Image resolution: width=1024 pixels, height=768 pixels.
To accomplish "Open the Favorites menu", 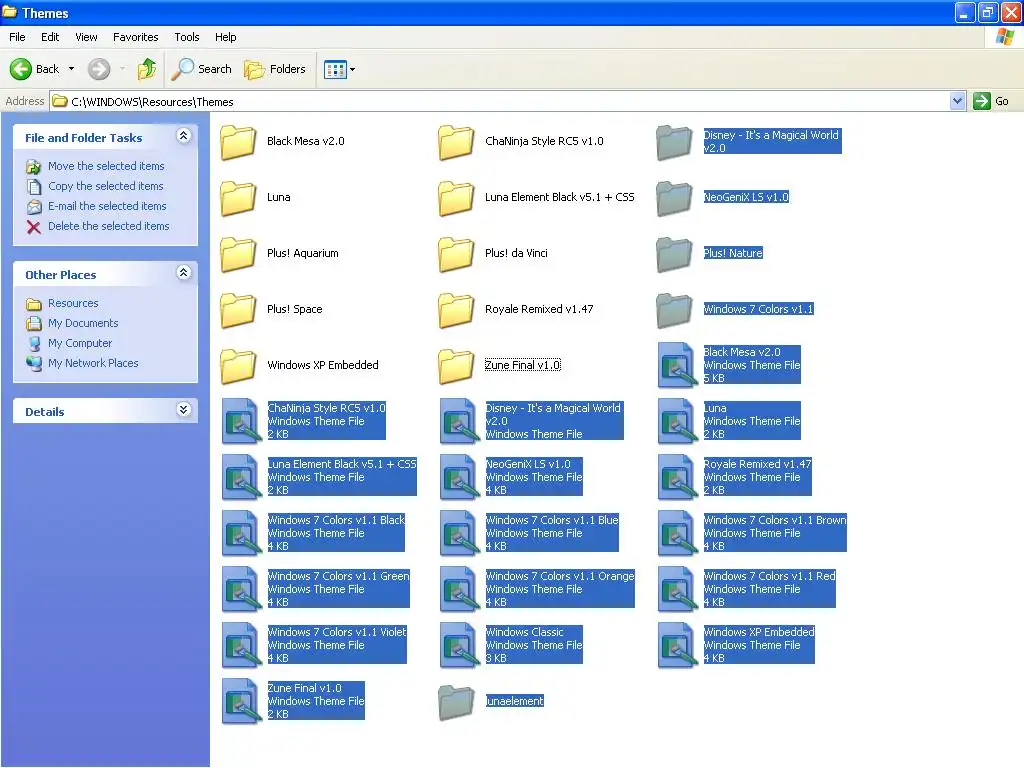I will tap(136, 37).
